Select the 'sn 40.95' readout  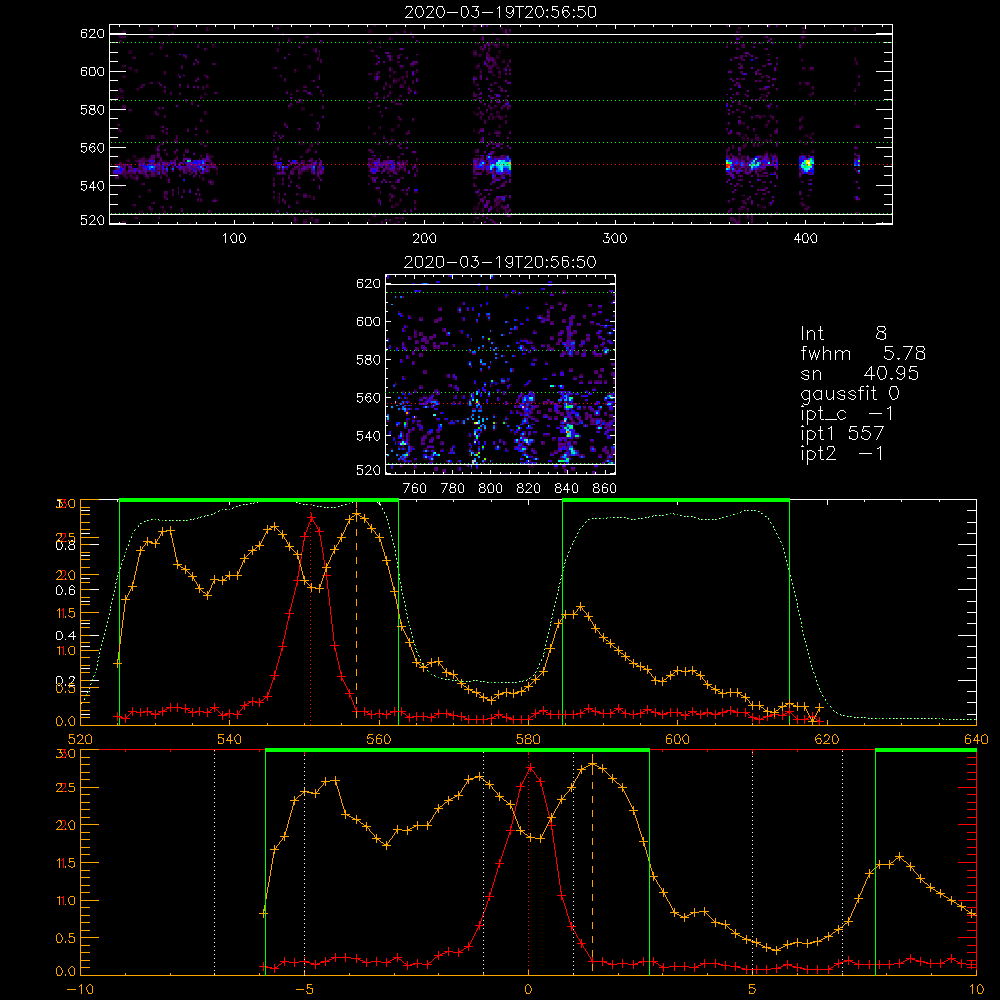coord(859,373)
